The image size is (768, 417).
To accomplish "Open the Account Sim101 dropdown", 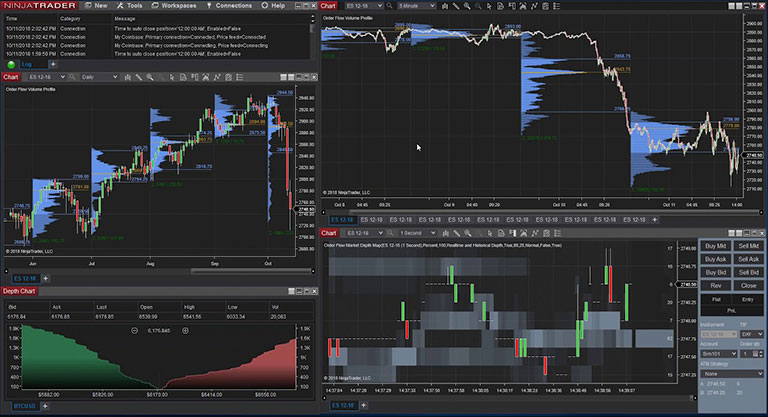I will coord(719,354).
